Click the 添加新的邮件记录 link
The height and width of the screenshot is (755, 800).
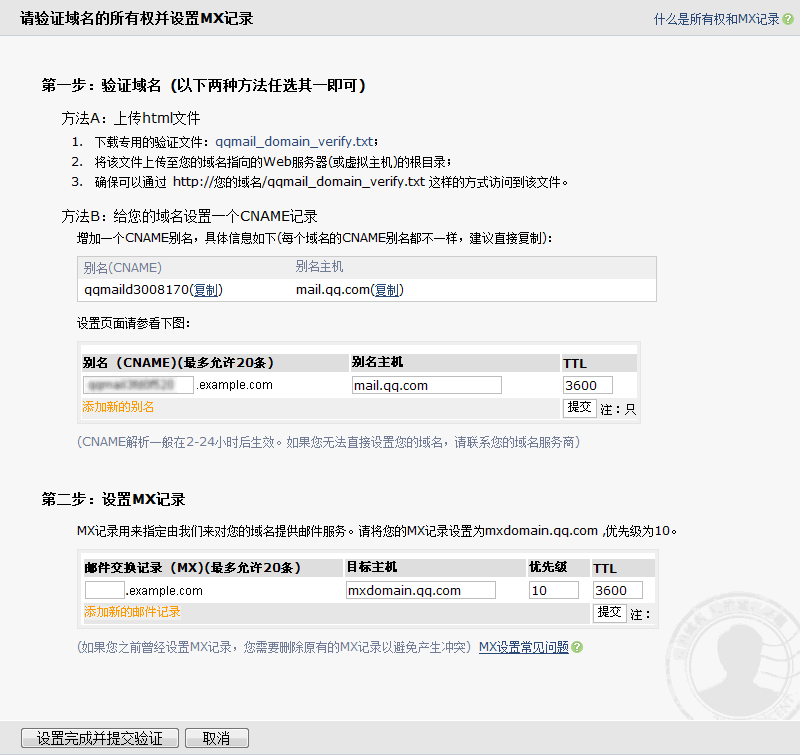[x=131, y=611]
